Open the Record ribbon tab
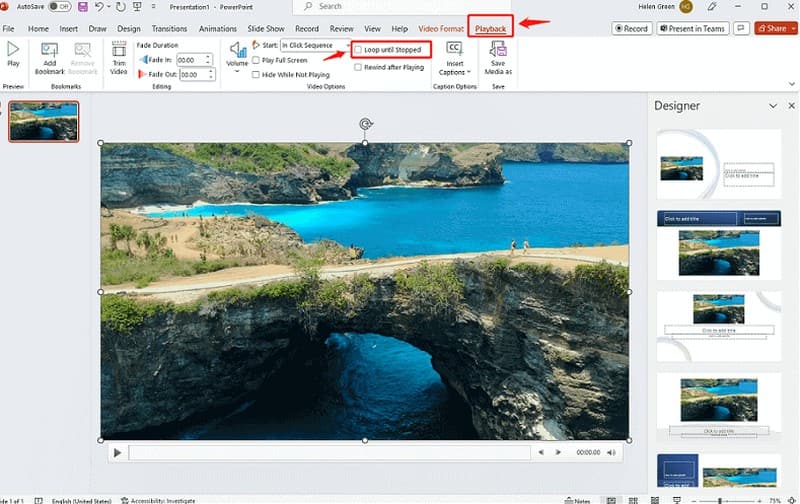 tap(307, 29)
